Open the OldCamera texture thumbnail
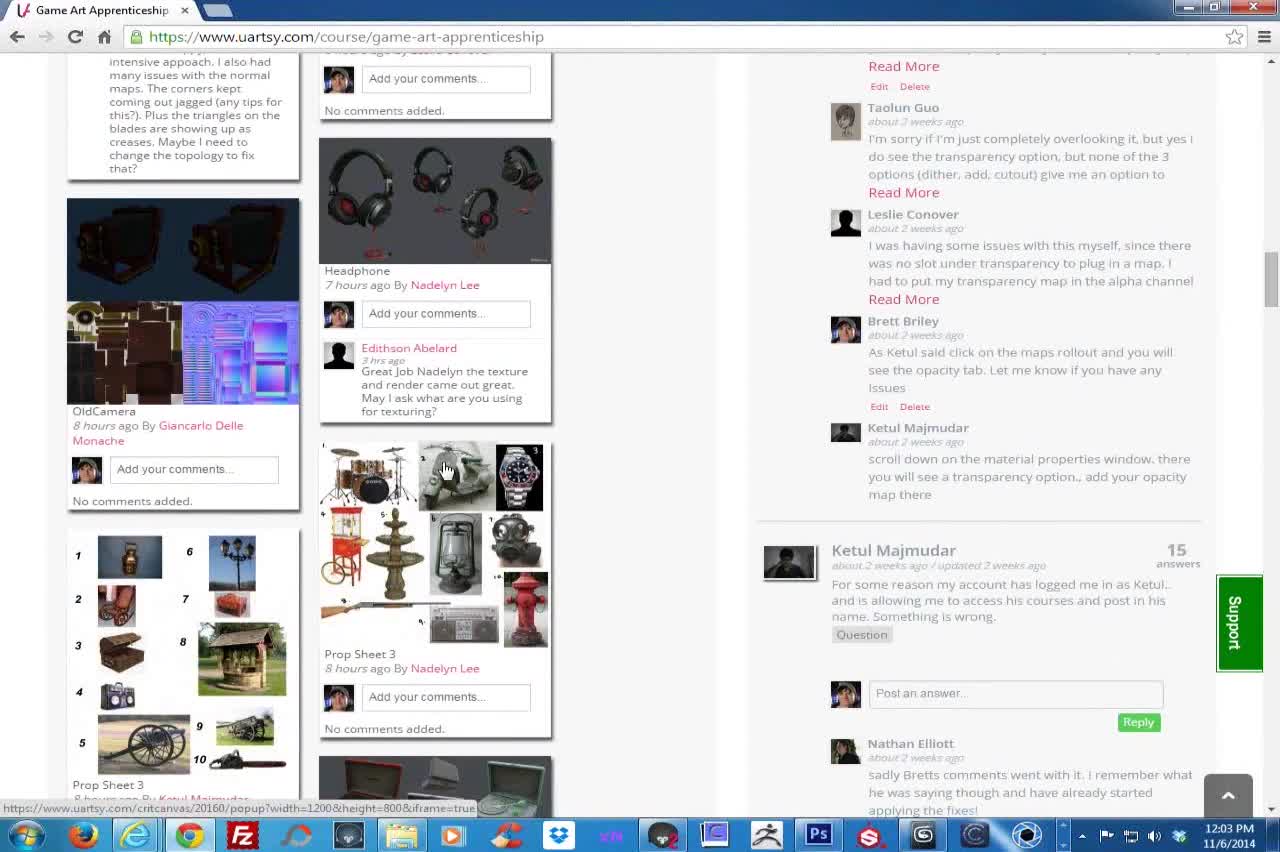The width and height of the screenshot is (1280, 852). point(183,301)
